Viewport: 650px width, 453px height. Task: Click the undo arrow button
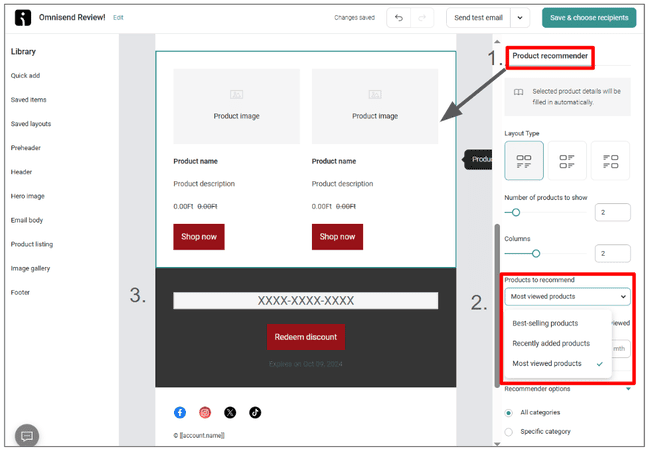coord(399,18)
